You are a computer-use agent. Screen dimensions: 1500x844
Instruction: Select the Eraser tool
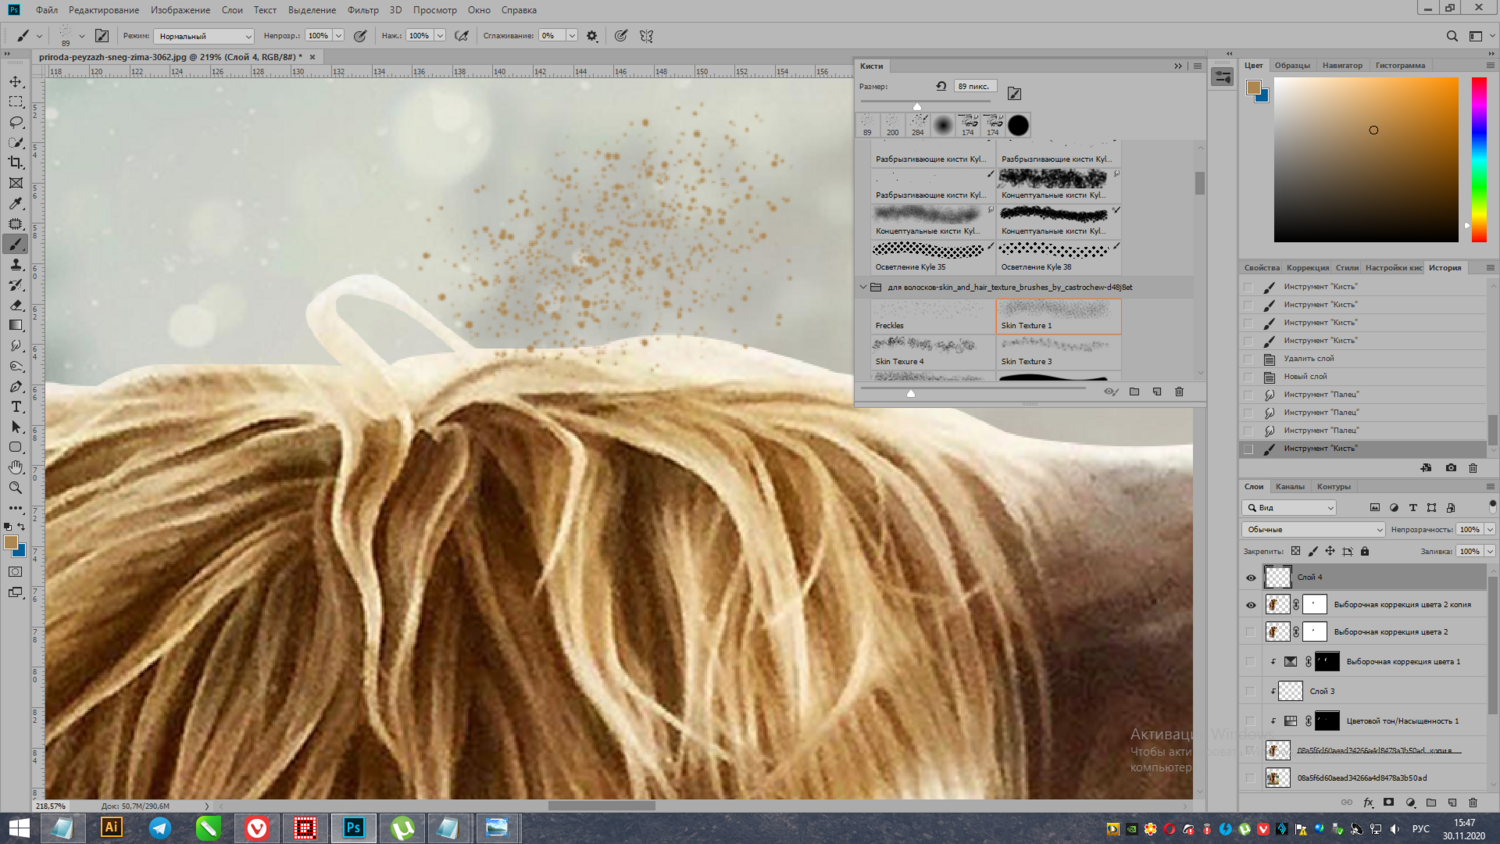click(x=16, y=305)
